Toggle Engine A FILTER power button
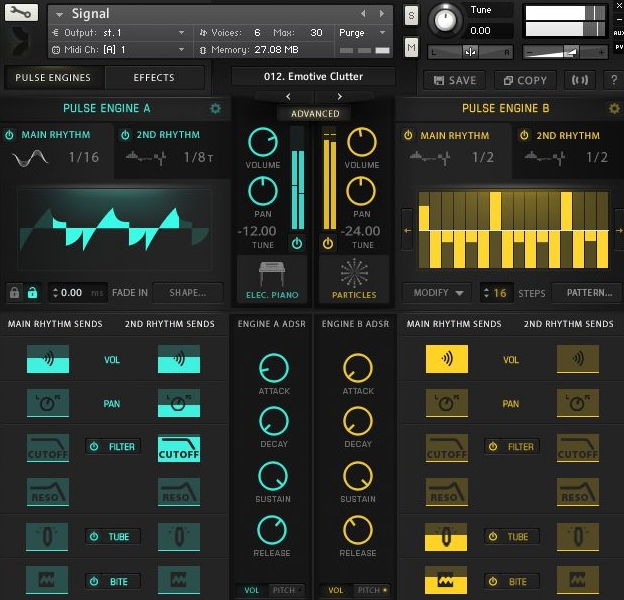The width and height of the screenshot is (624, 600). [94, 447]
